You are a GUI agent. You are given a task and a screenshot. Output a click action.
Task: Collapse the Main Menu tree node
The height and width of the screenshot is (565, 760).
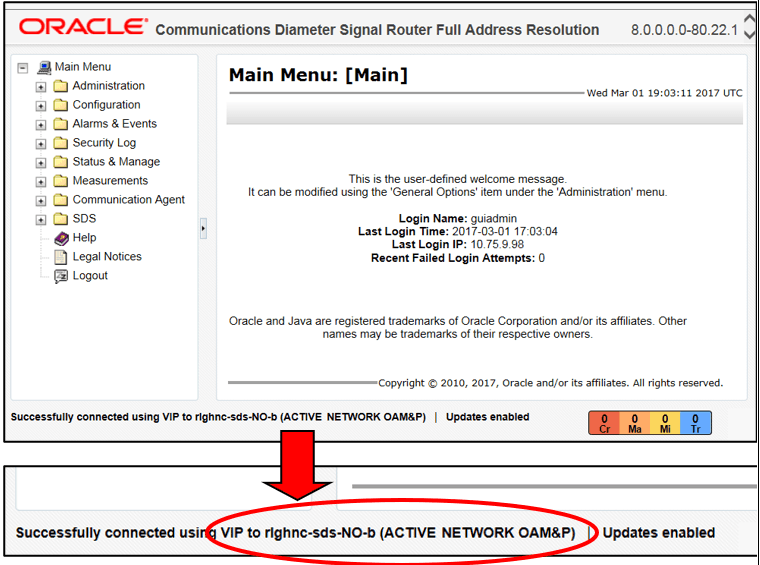[x=23, y=68]
